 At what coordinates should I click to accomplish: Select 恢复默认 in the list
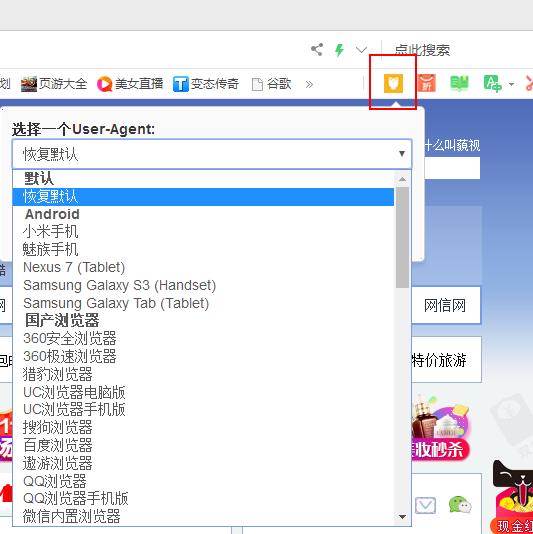point(203,197)
